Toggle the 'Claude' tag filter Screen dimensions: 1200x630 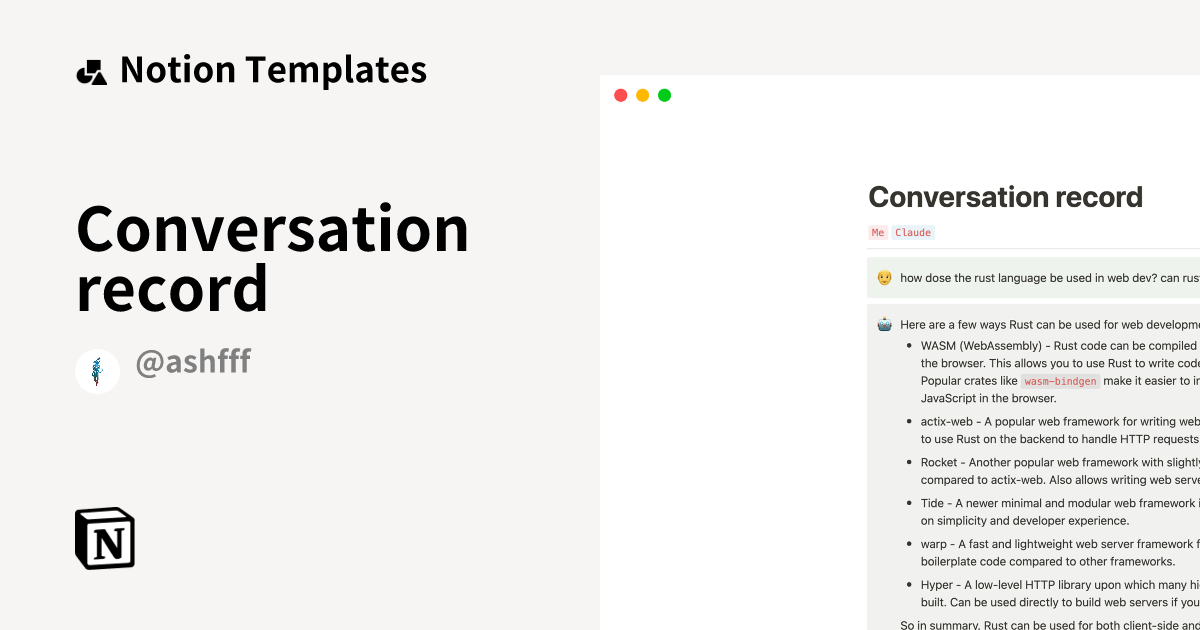[911, 232]
